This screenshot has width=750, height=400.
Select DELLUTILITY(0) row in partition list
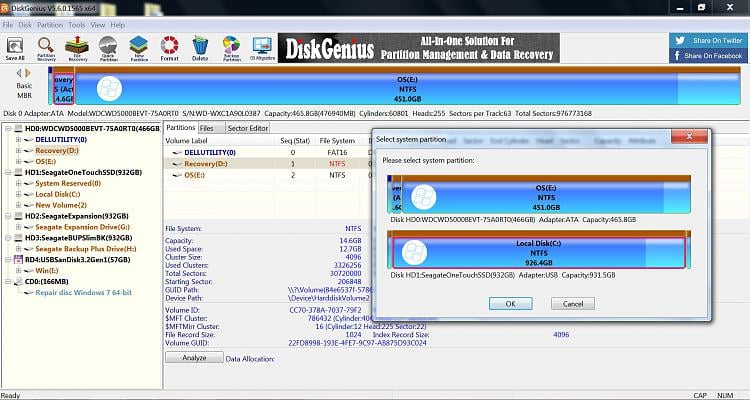coord(210,152)
